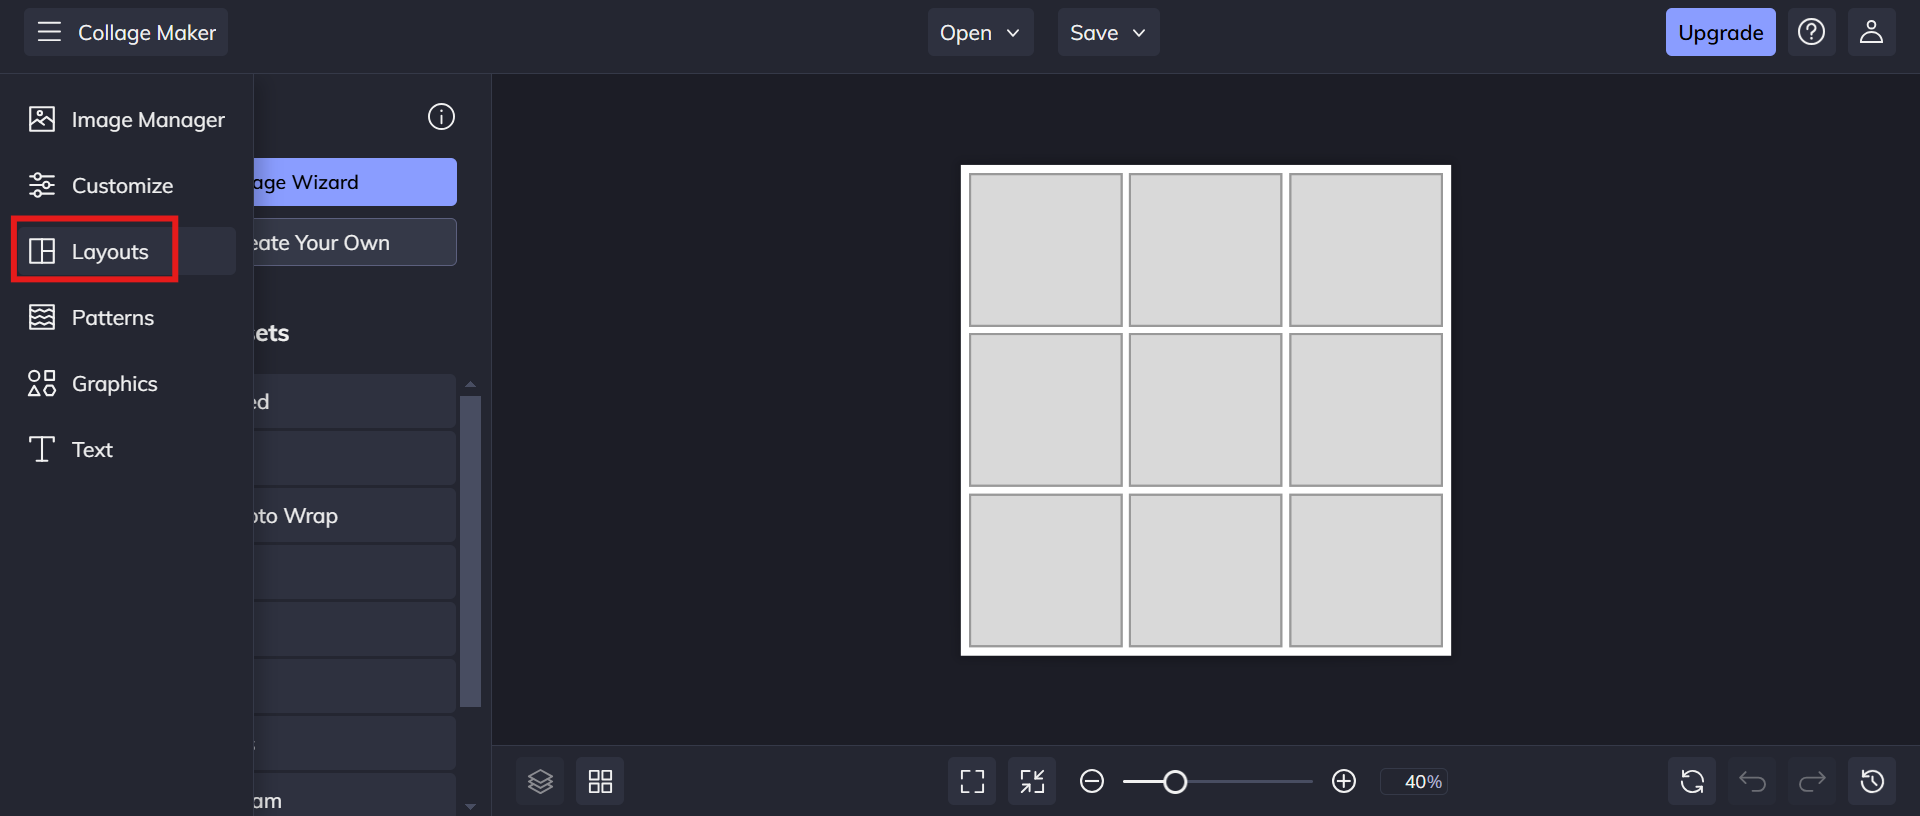Click the layouts list scroll-down arrow
1920x816 pixels.
(470, 806)
